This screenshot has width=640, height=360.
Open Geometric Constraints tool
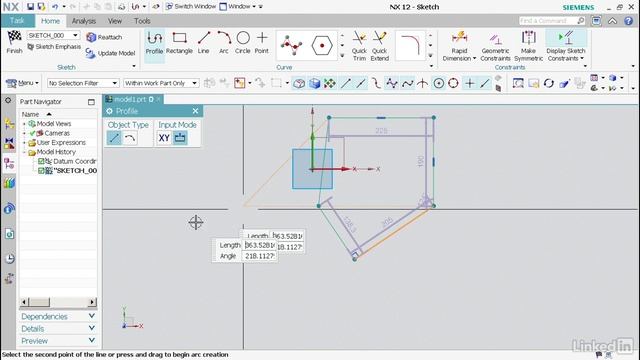tap(495, 46)
